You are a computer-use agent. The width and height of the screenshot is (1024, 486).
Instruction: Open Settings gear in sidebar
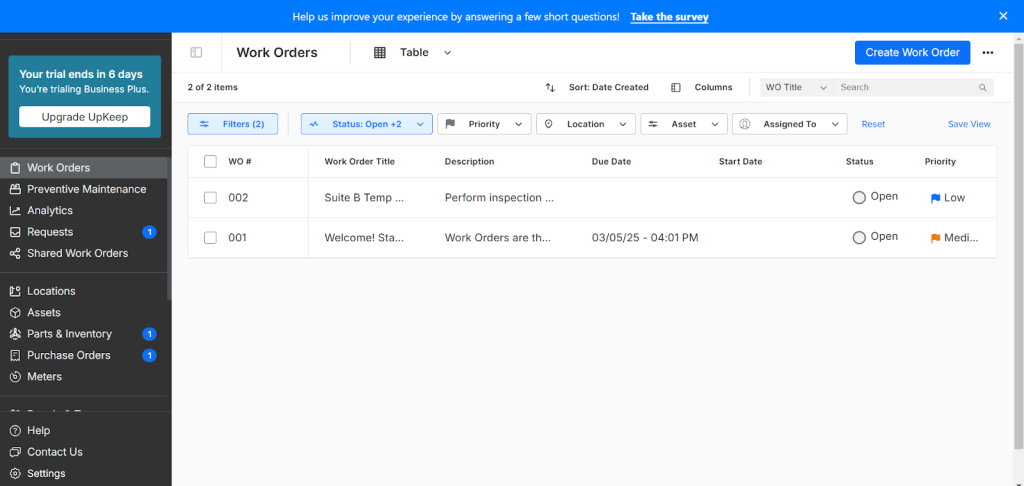point(46,473)
